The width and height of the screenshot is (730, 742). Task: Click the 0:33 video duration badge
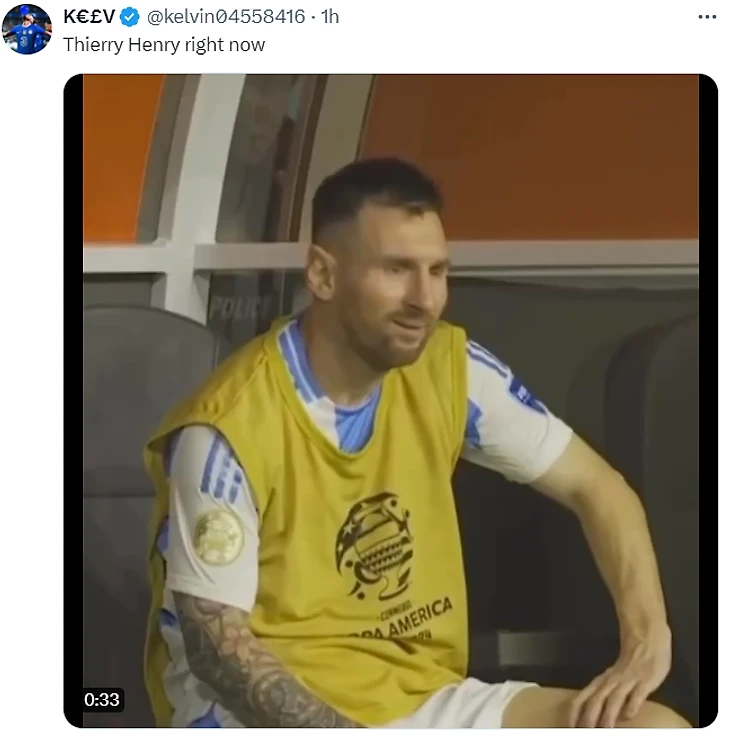[102, 699]
